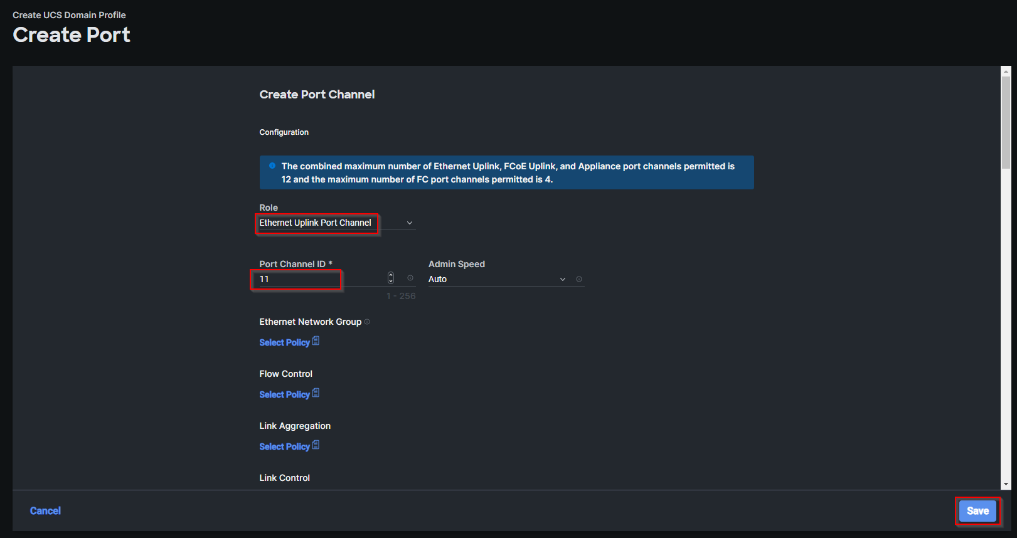The width and height of the screenshot is (1017, 538).
Task: Click the policy icon under Ethernet Network Group
Action: [316, 342]
